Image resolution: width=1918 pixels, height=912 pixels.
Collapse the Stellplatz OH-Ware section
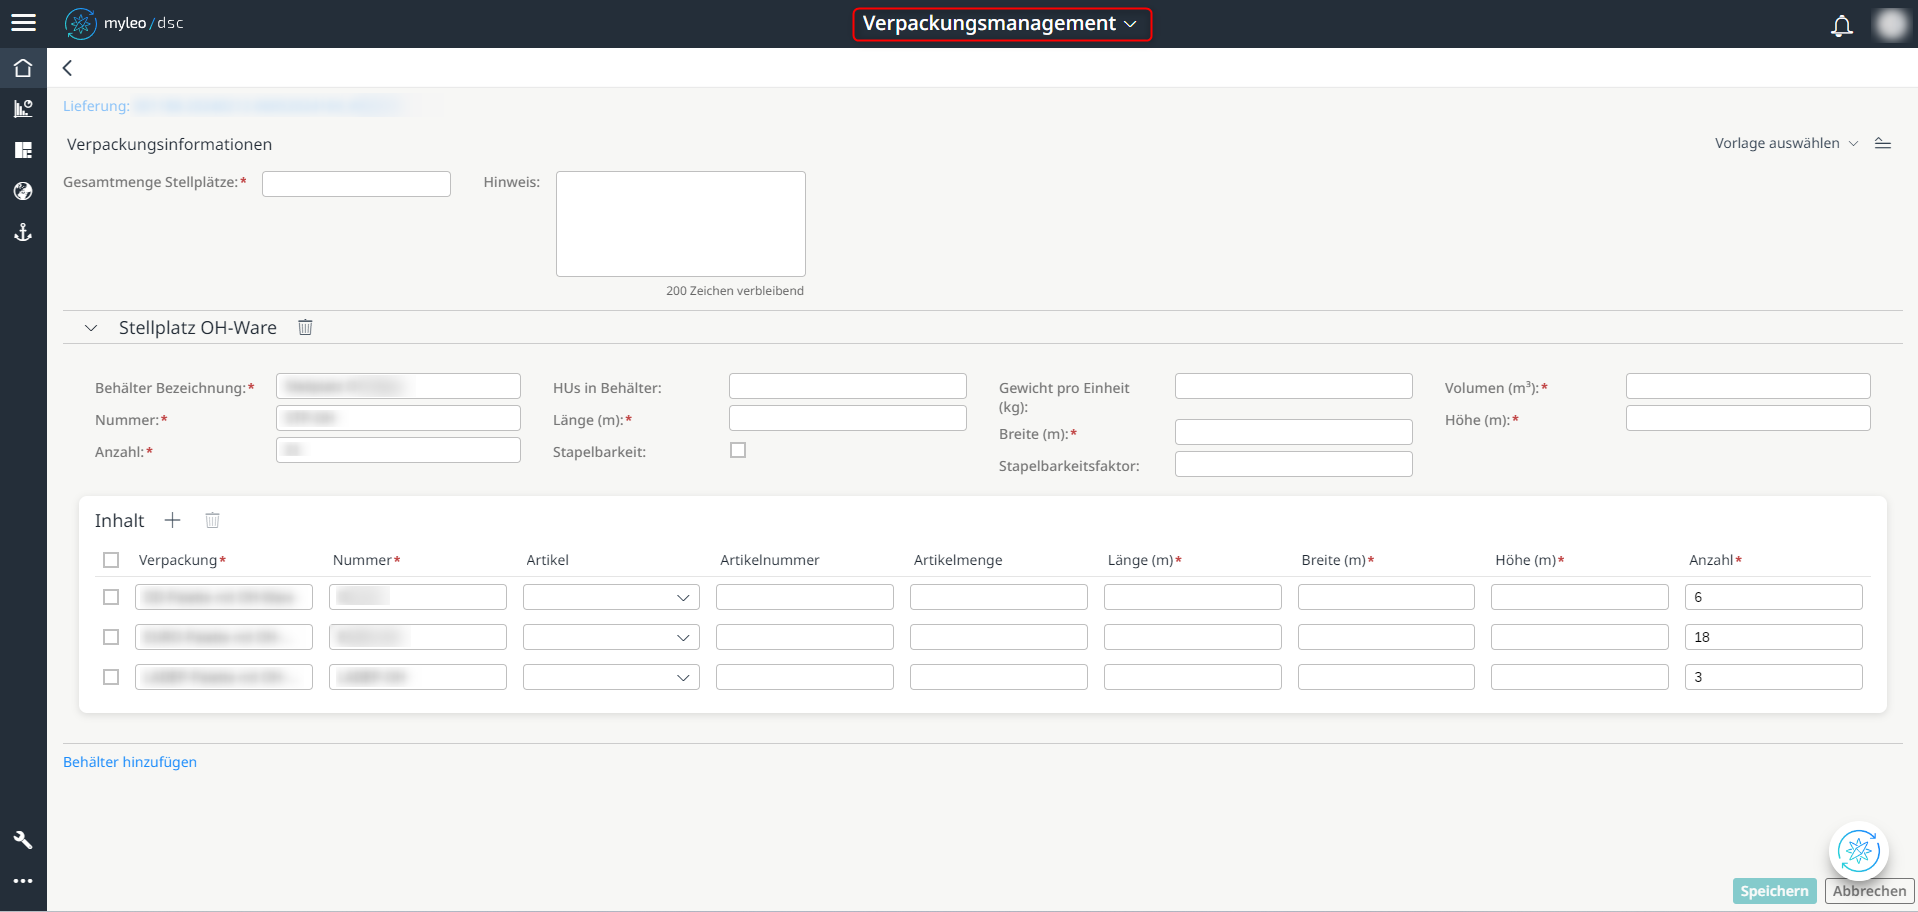click(x=91, y=327)
